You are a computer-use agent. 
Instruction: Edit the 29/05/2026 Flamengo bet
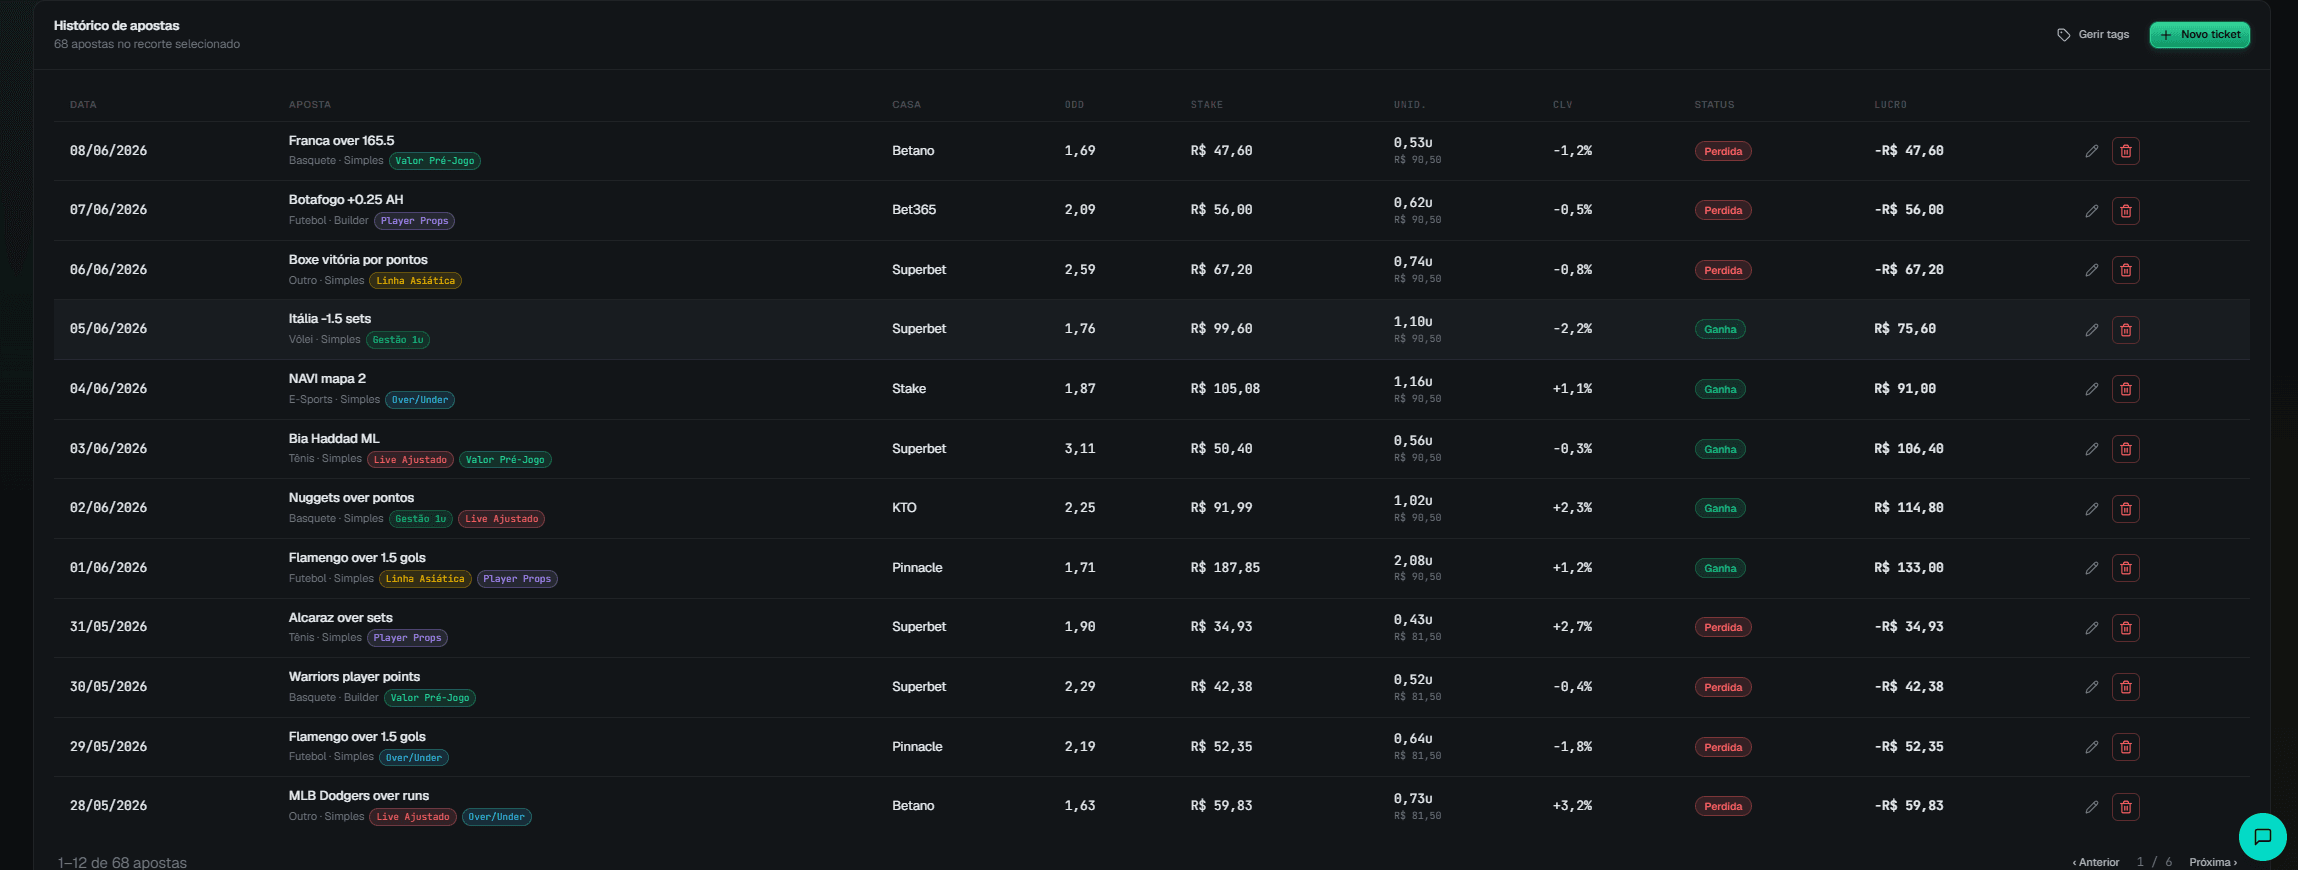coord(2091,747)
